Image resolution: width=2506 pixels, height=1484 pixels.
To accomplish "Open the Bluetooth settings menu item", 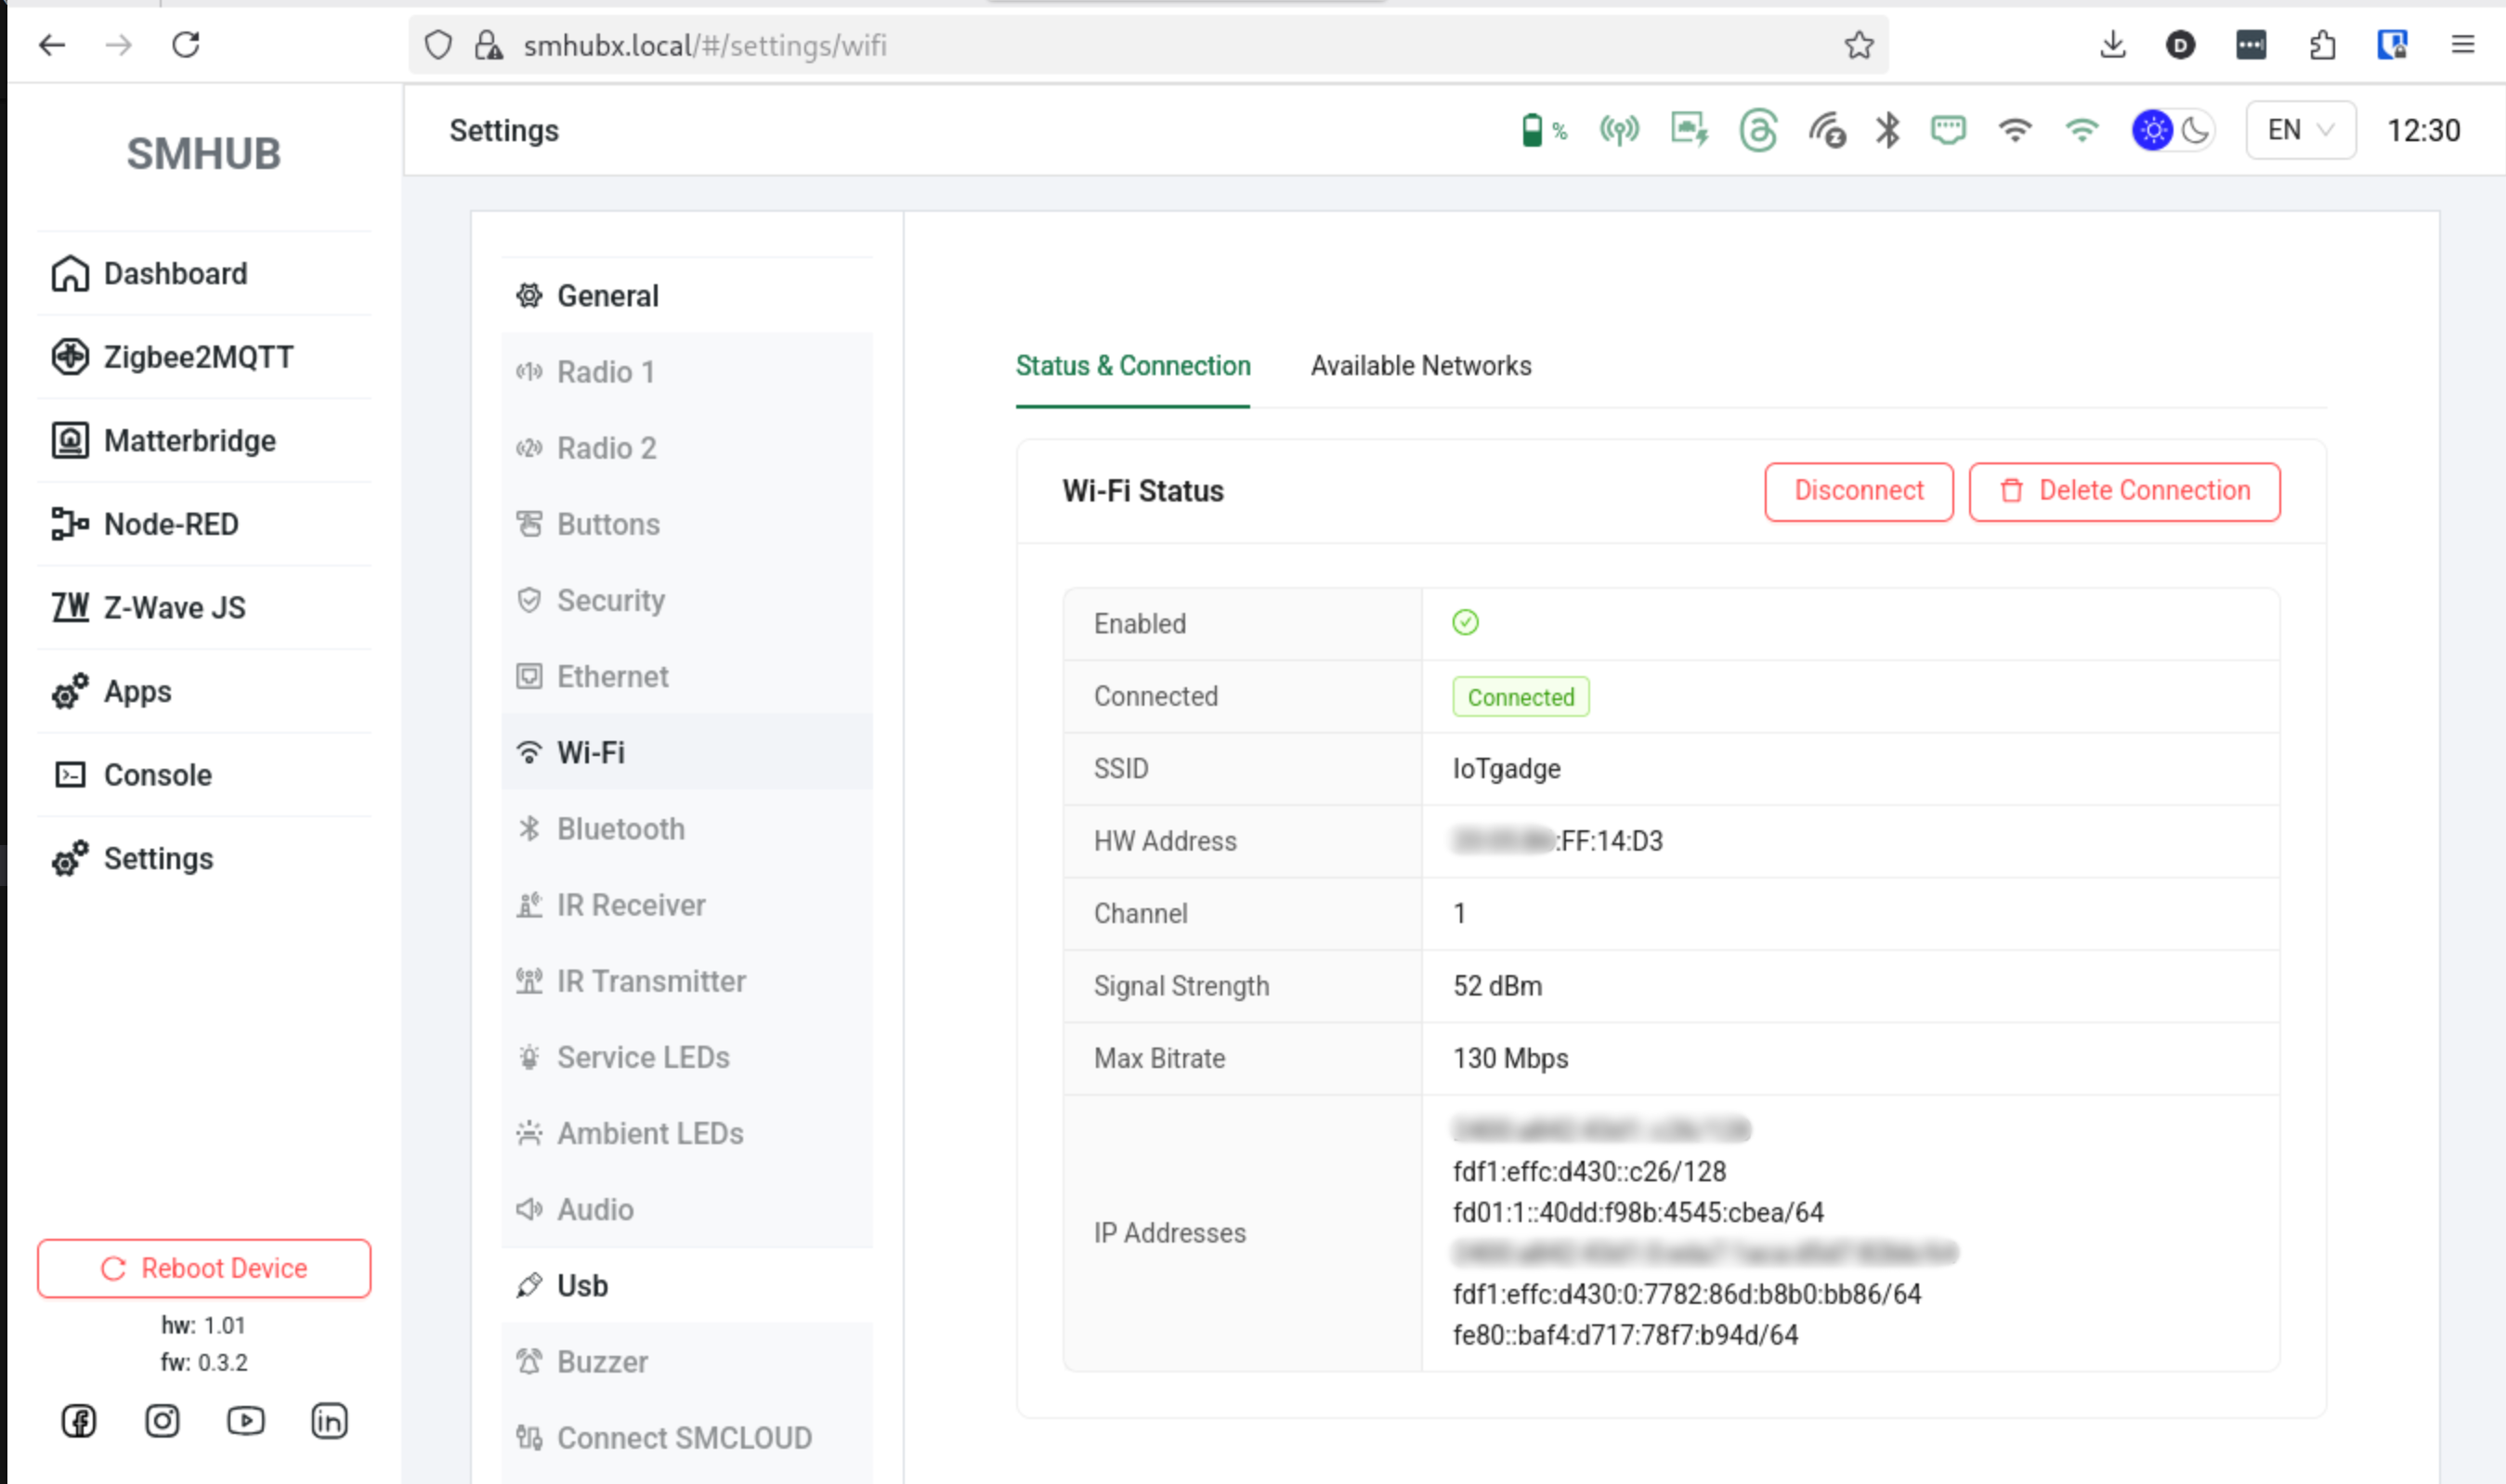I will click(x=620, y=829).
